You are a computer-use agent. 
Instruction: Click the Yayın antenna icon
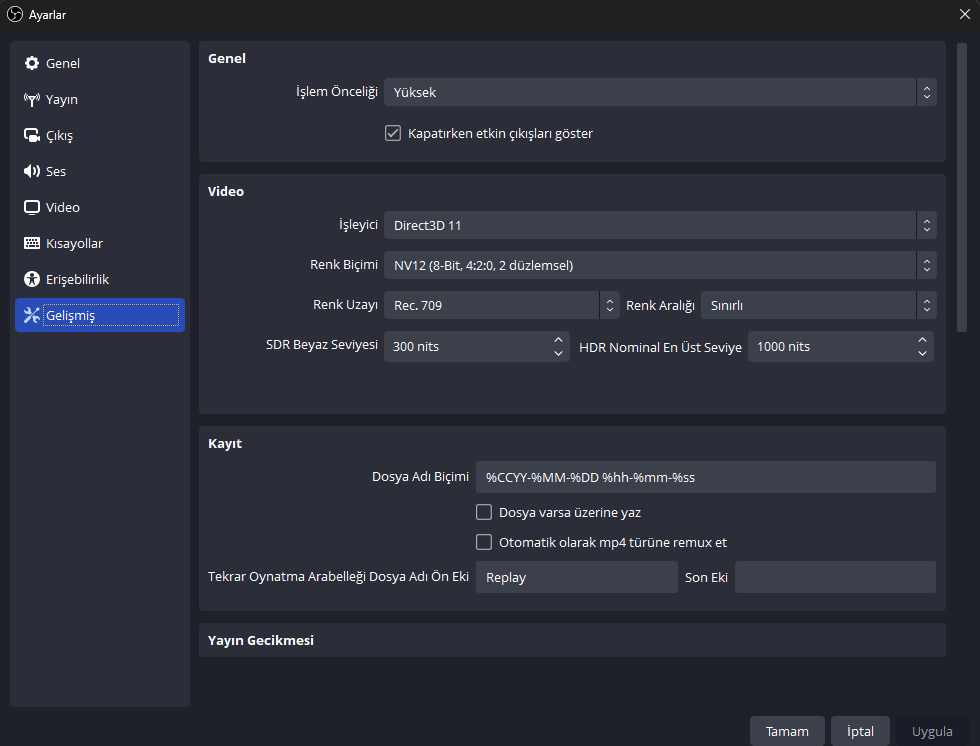pos(31,99)
